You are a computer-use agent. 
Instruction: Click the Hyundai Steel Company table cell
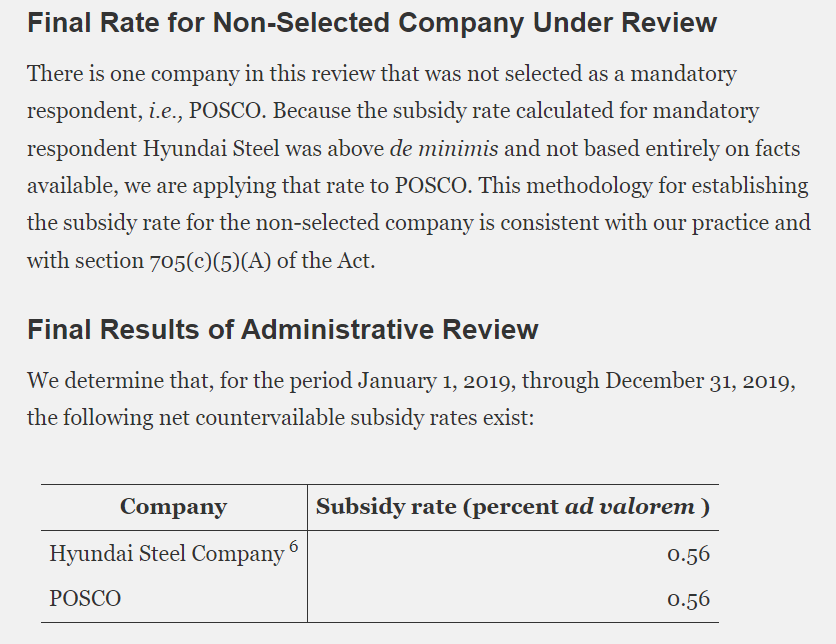(166, 554)
